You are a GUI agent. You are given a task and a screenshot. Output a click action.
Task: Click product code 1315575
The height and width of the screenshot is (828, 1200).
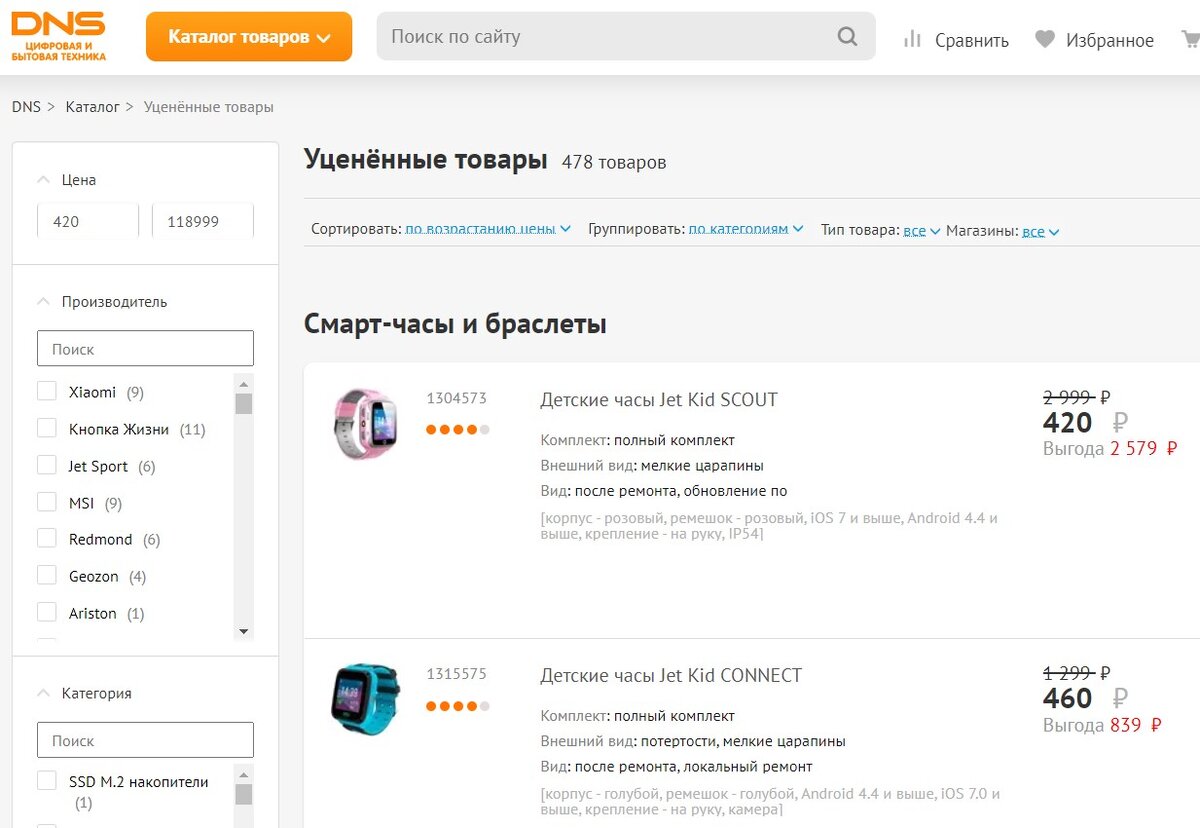(456, 674)
